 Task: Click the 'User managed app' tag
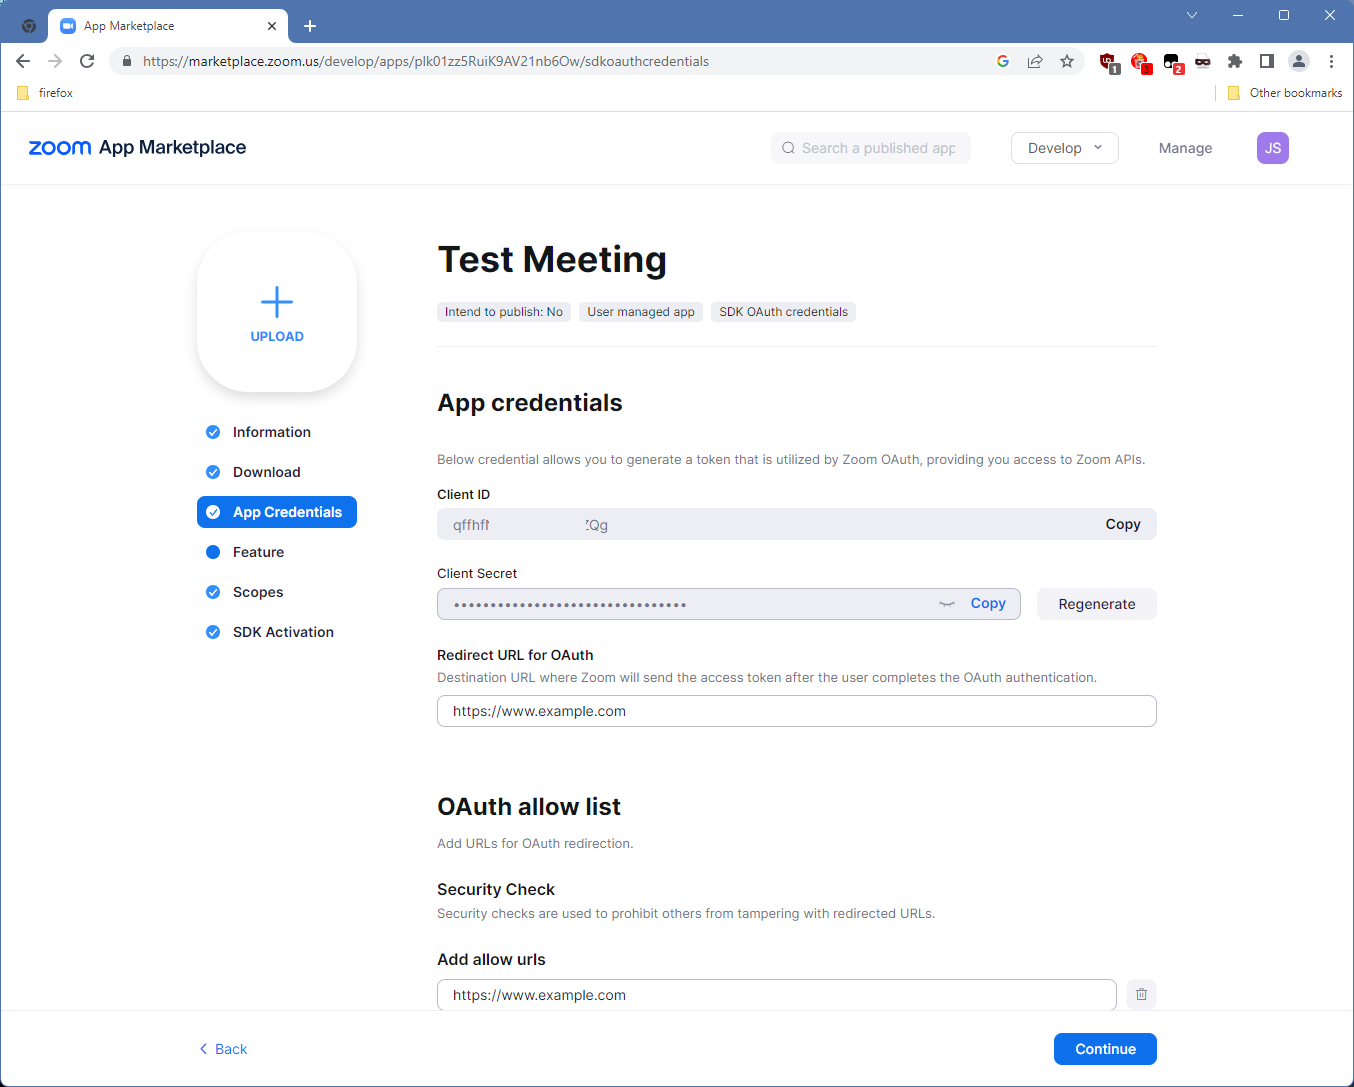(641, 312)
